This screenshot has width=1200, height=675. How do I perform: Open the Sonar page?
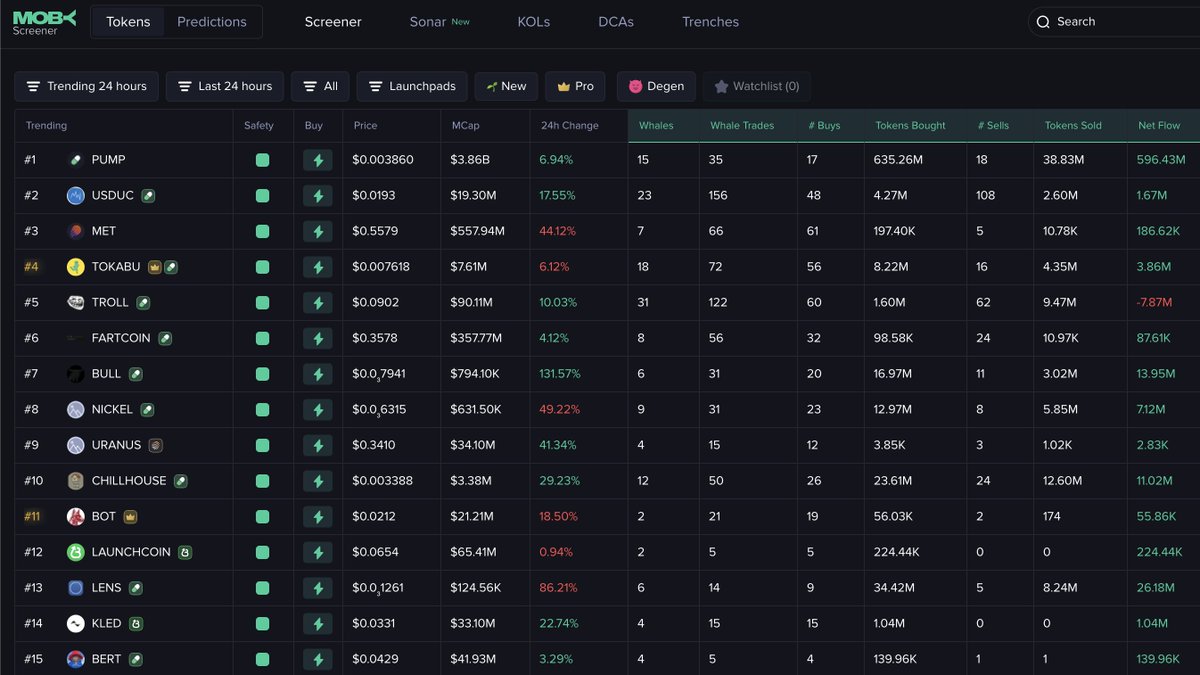click(428, 22)
